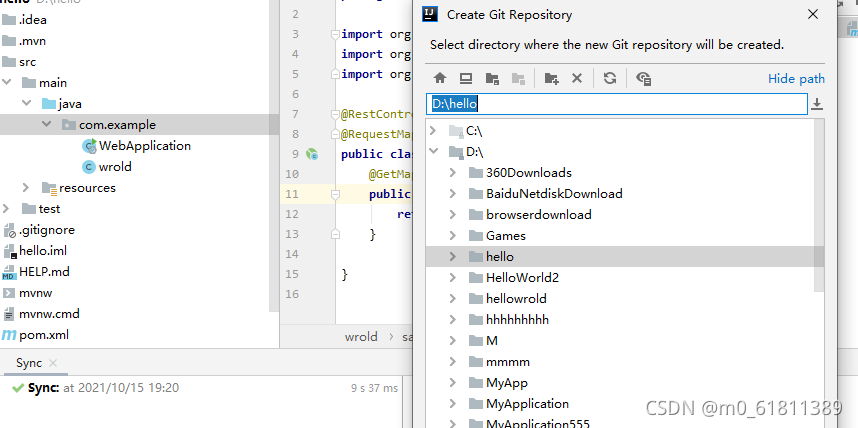Expand the 360Downloads folder
The height and width of the screenshot is (428, 858).
(x=453, y=172)
